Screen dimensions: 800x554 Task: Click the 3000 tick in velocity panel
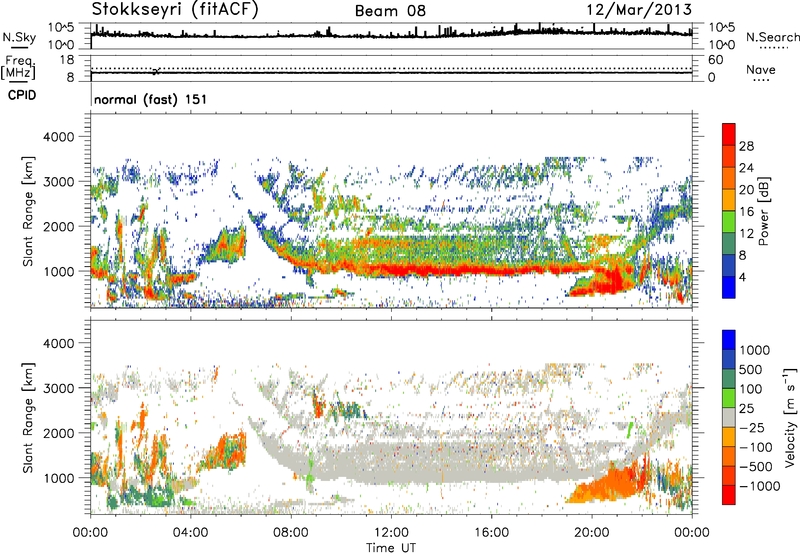coord(58,388)
